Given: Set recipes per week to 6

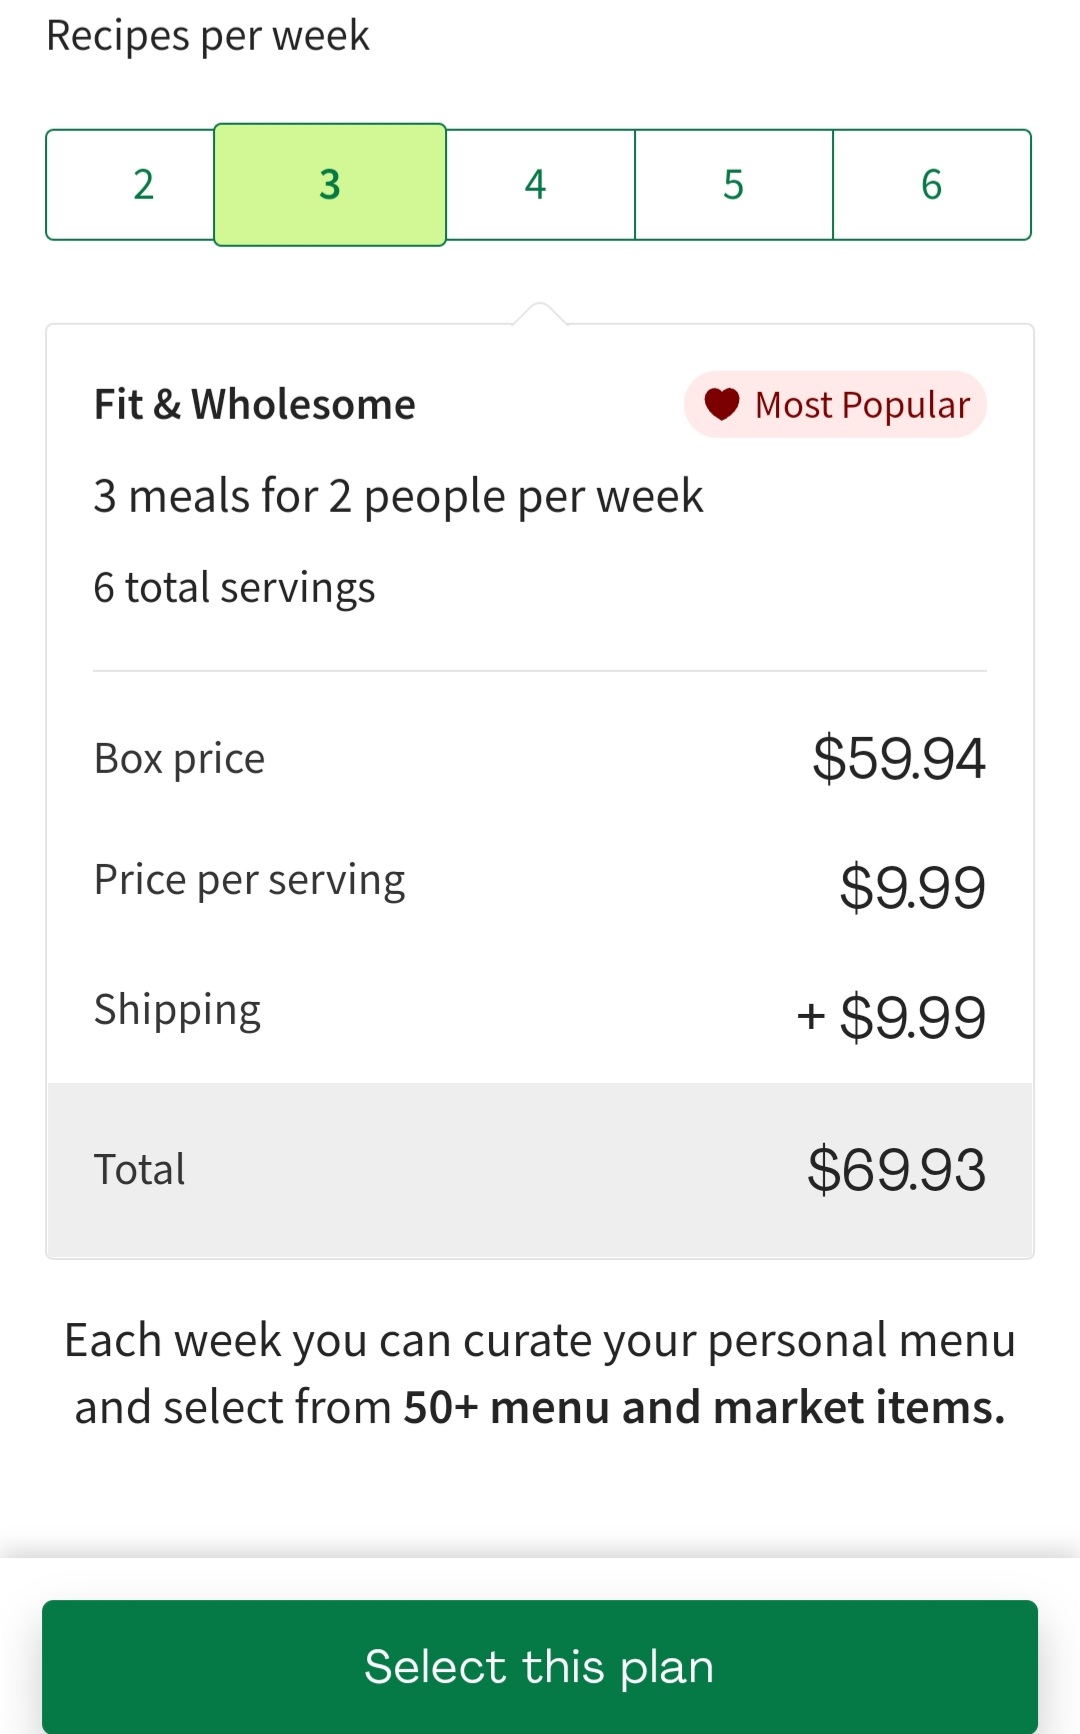Looking at the screenshot, I should coord(931,185).
